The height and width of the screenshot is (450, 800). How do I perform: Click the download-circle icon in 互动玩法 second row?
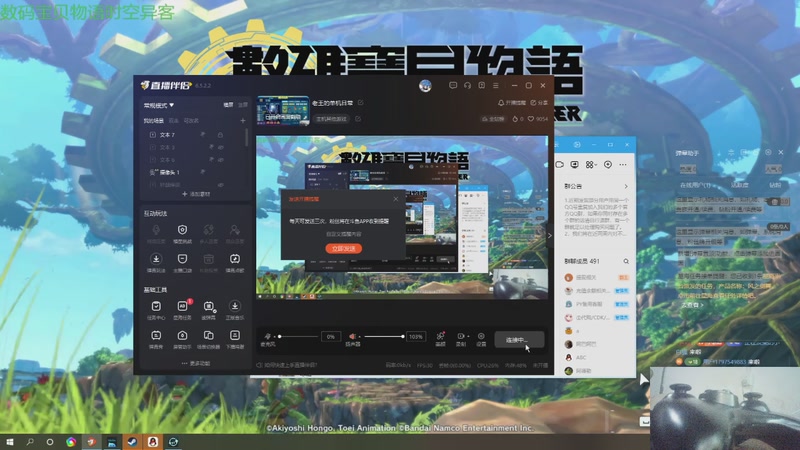[x=156, y=259]
